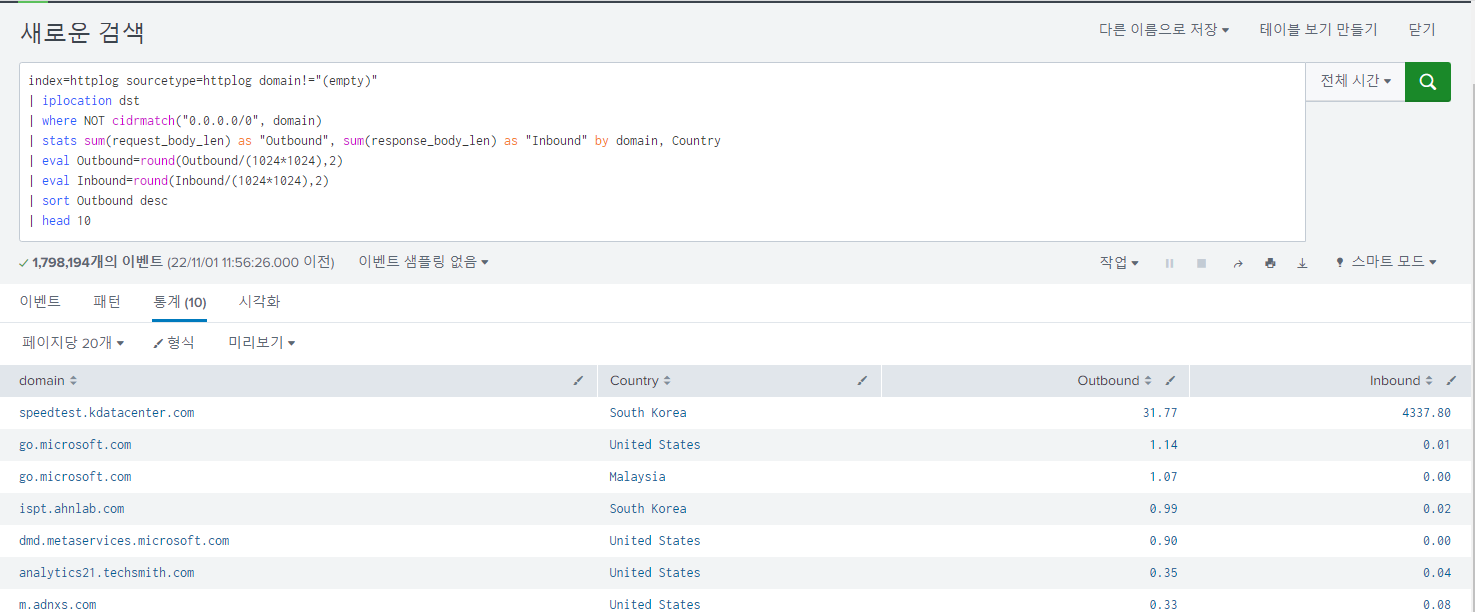The height and width of the screenshot is (612, 1475).
Task: Click the Malaysia country cell
Action: point(637,477)
